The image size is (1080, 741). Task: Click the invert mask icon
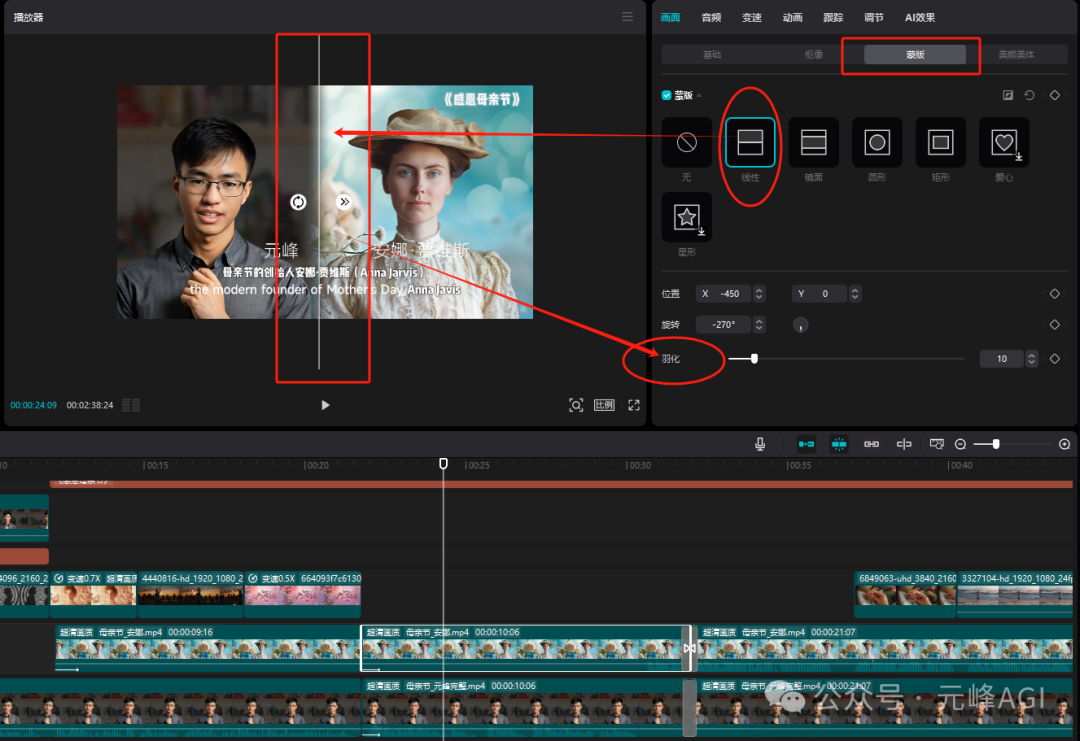[x=1008, y=95]
